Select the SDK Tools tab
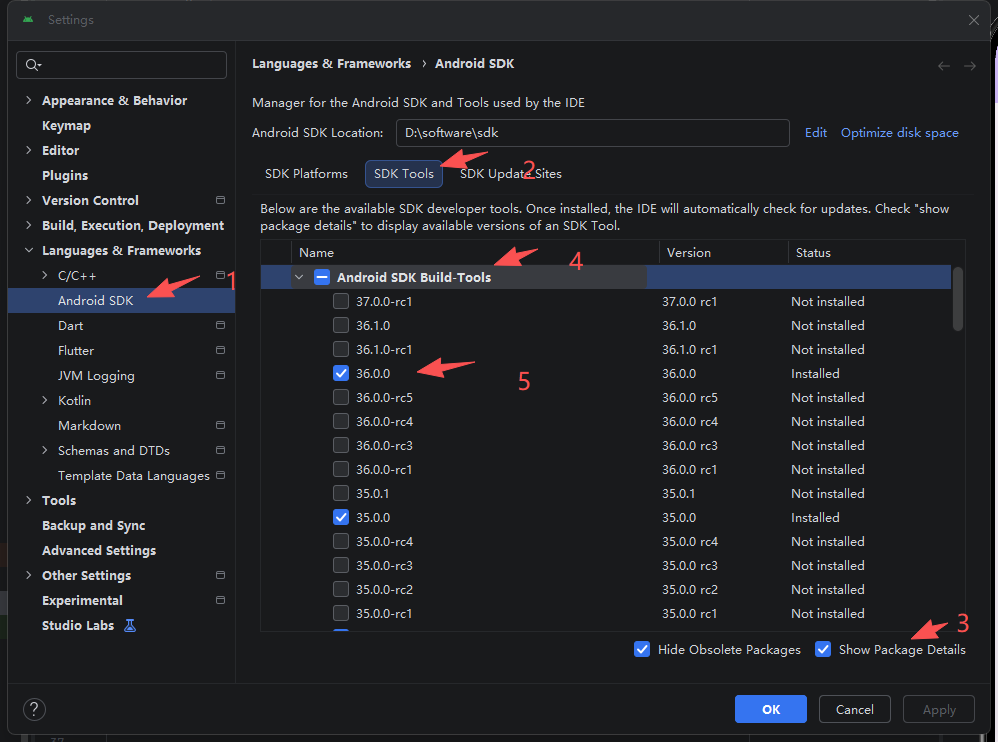This screenshot has width=998, height=742. click(404, 174)
